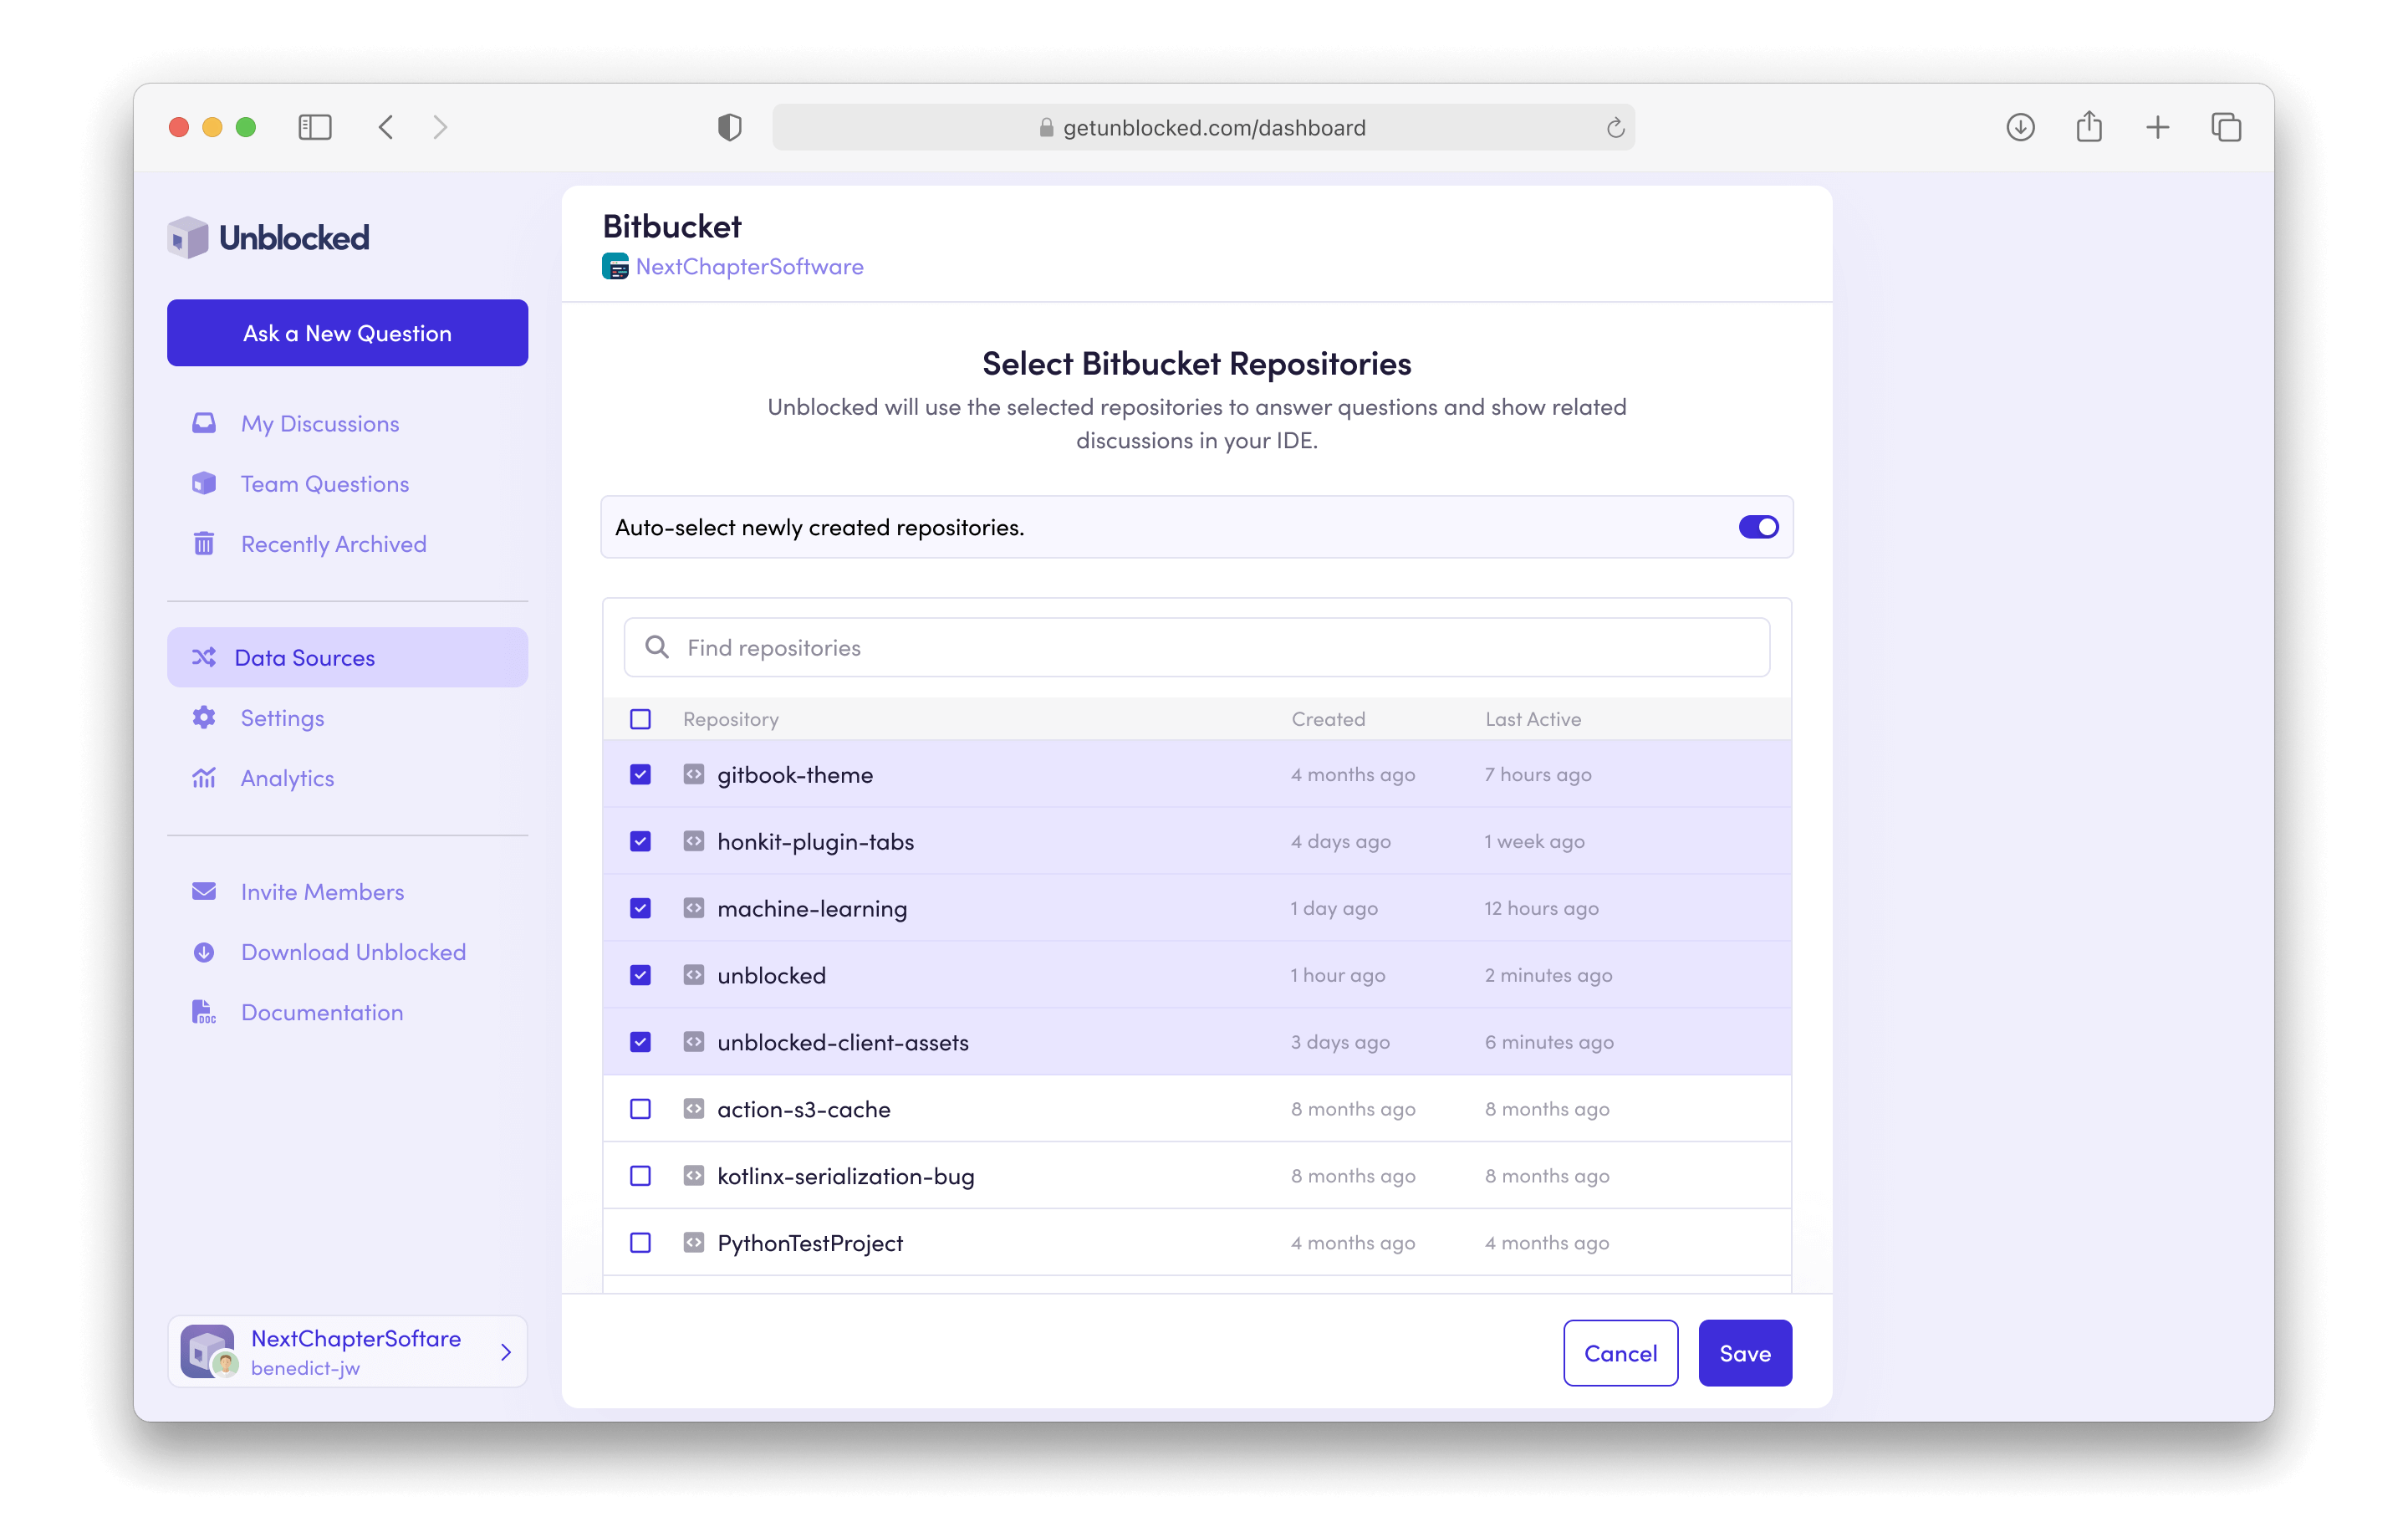This screenshot has width=2408, height=1522.
Task: Show the tab overview
Action: tap(2226, 127)
